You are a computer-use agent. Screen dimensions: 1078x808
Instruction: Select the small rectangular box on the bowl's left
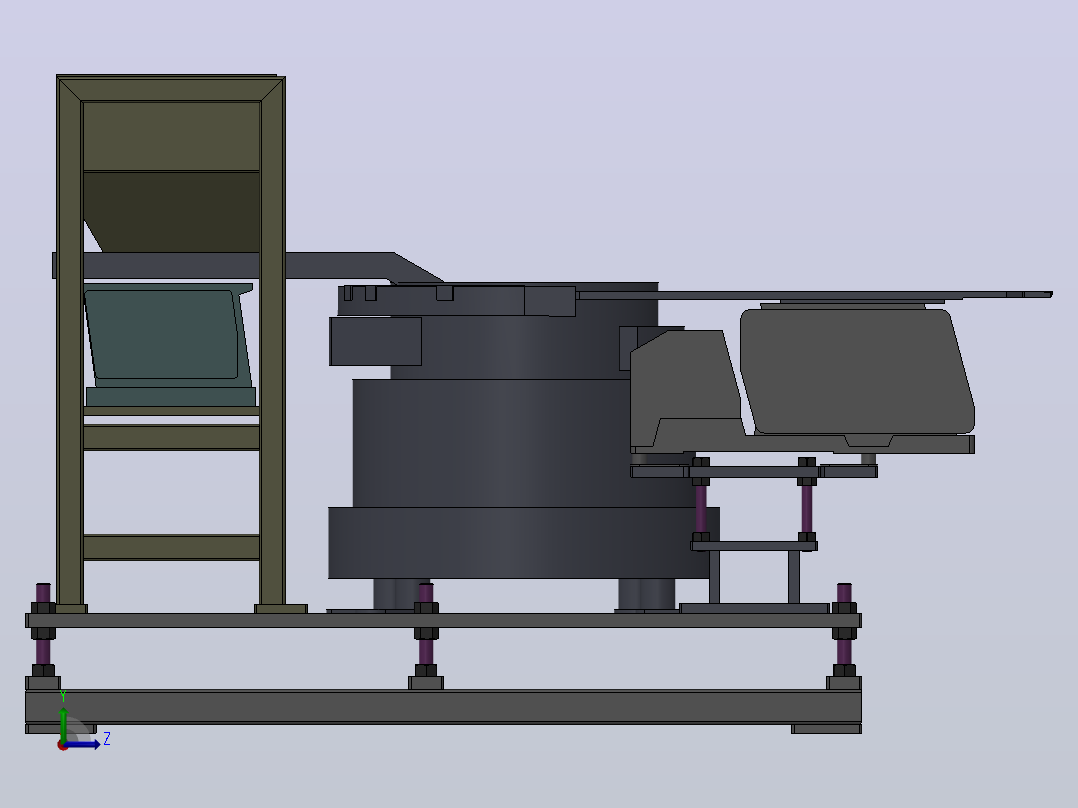375,341
